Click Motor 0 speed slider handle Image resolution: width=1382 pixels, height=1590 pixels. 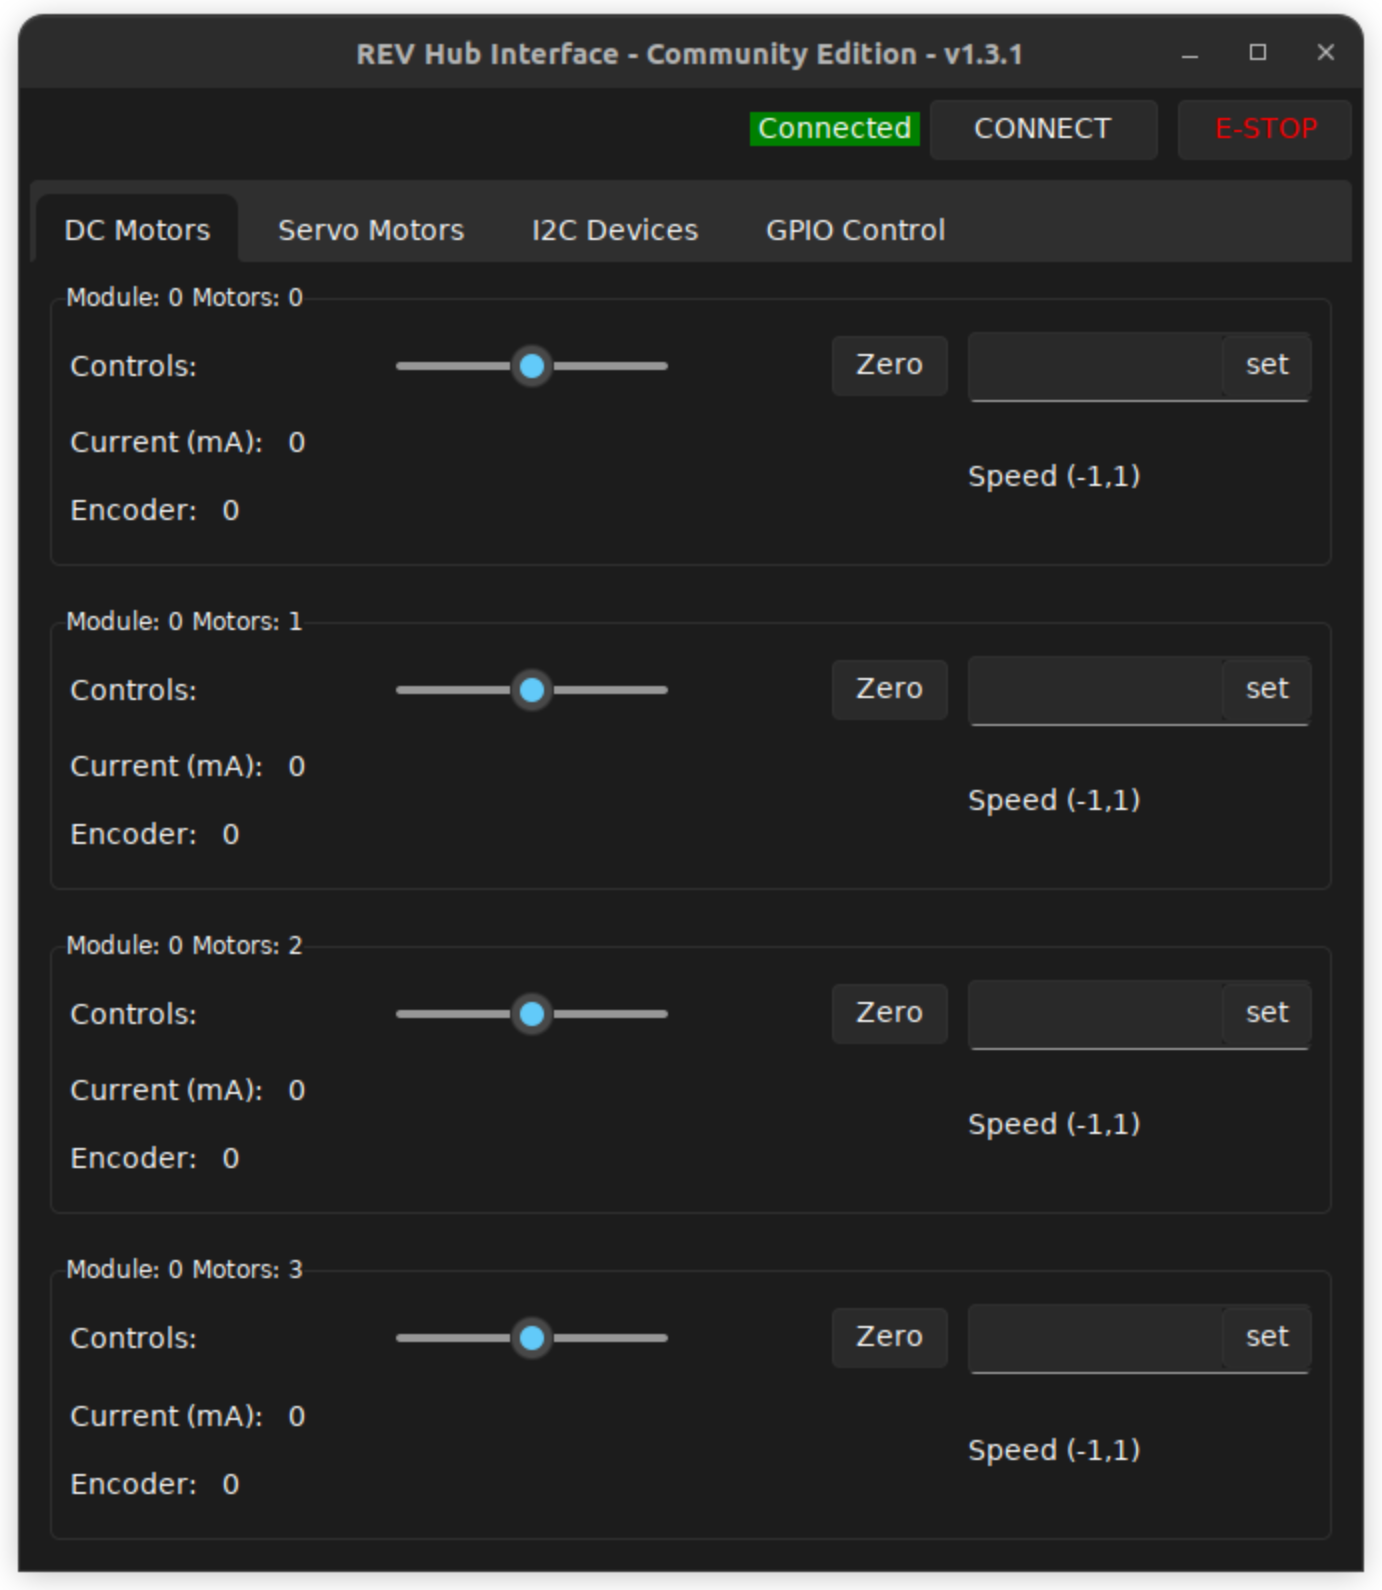[532, 366]
